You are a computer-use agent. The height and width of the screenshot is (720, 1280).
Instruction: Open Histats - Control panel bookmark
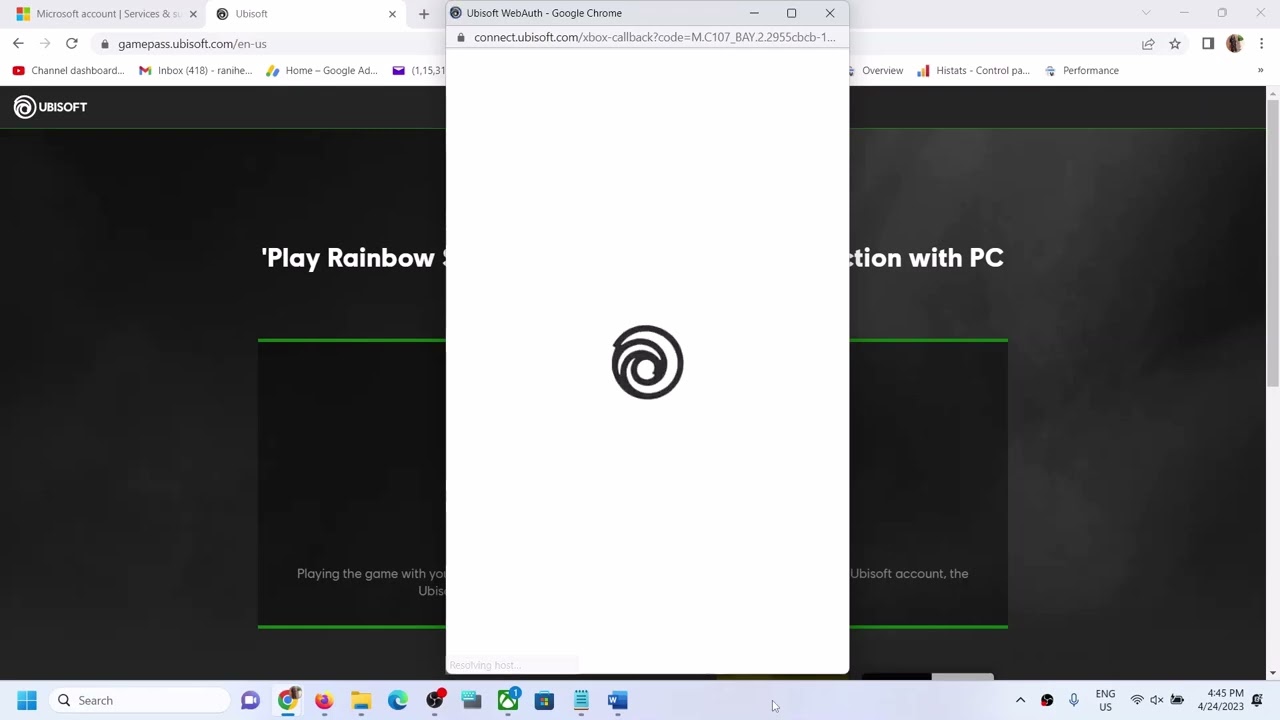973,71
